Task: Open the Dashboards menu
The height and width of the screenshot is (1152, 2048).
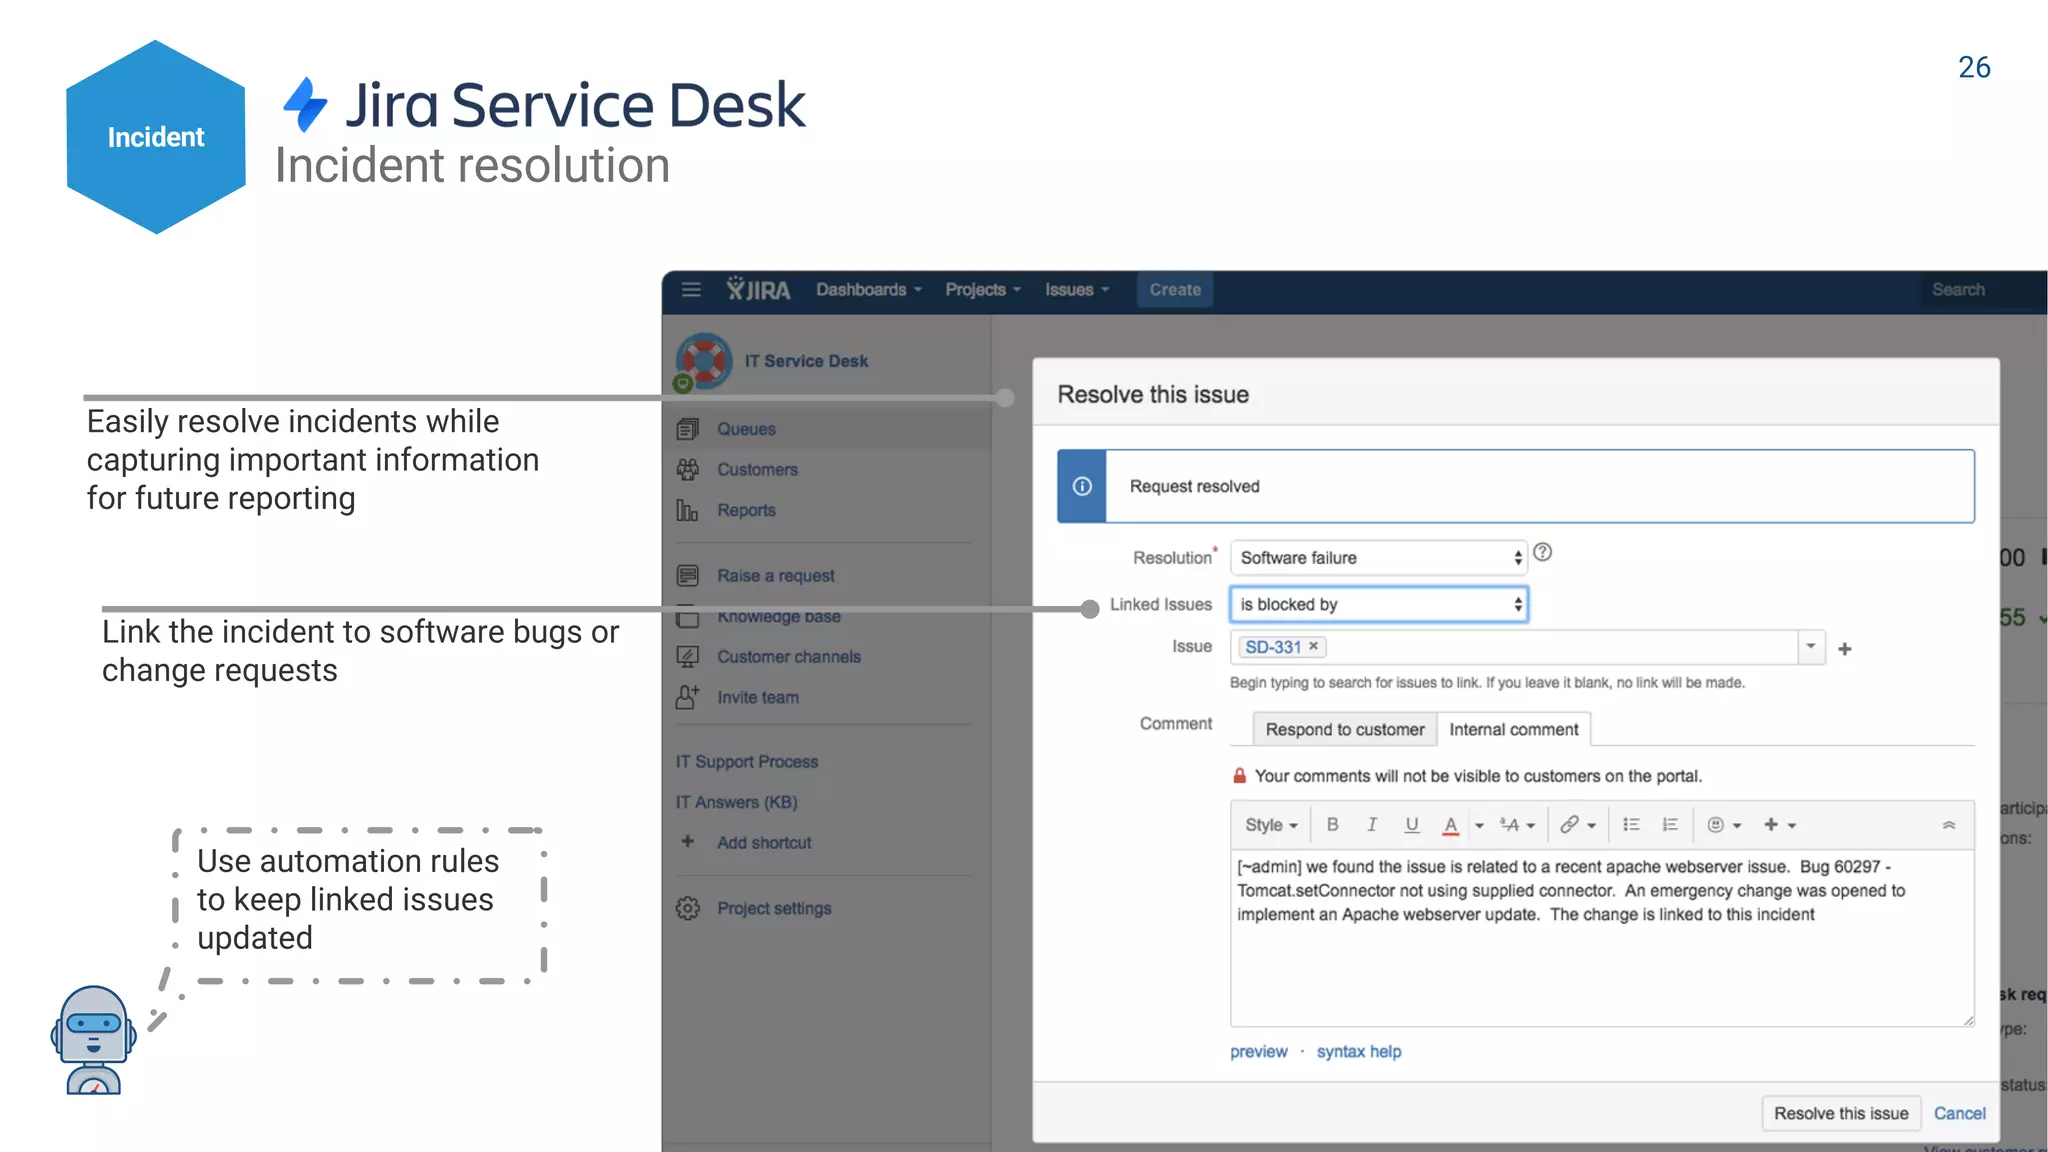Action: 868,290
